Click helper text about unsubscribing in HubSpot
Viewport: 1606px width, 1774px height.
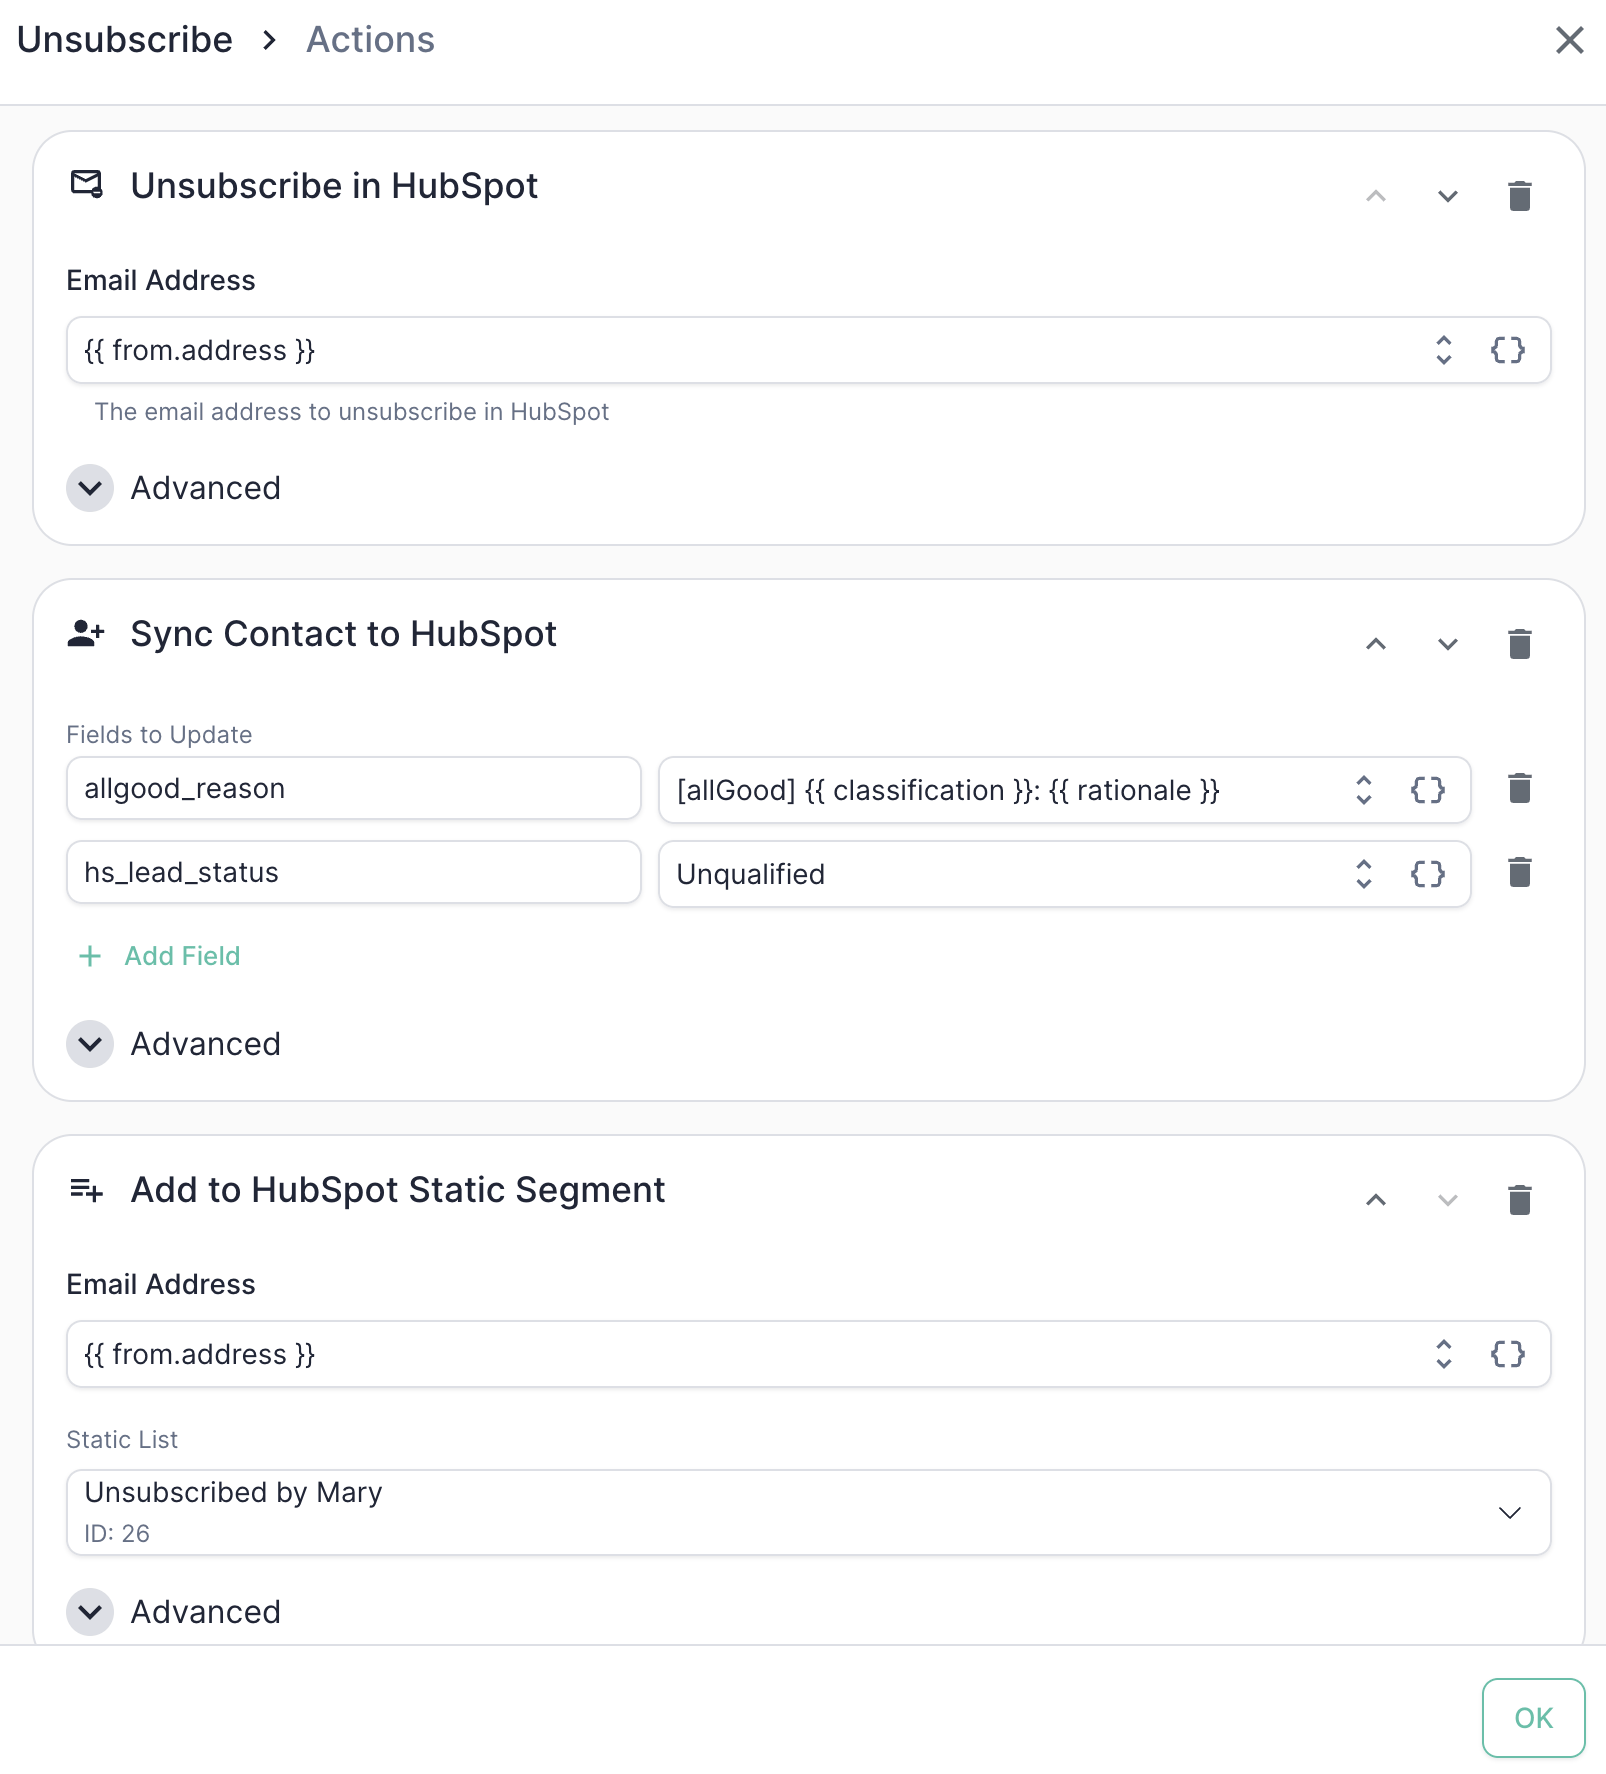coord(352,412)
